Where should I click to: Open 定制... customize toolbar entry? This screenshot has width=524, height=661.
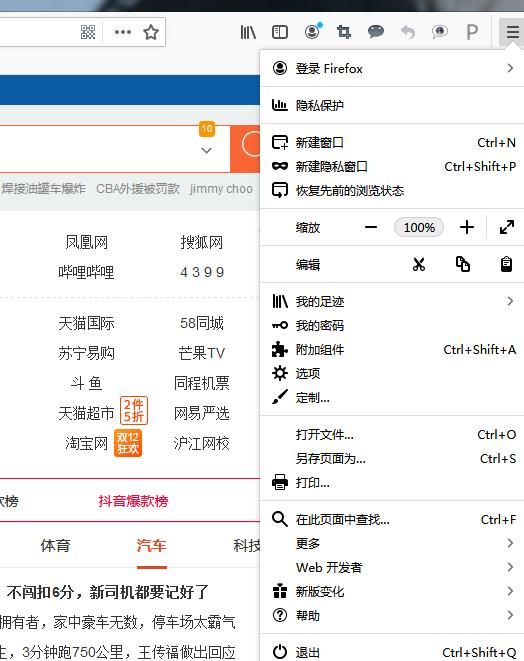392,398
